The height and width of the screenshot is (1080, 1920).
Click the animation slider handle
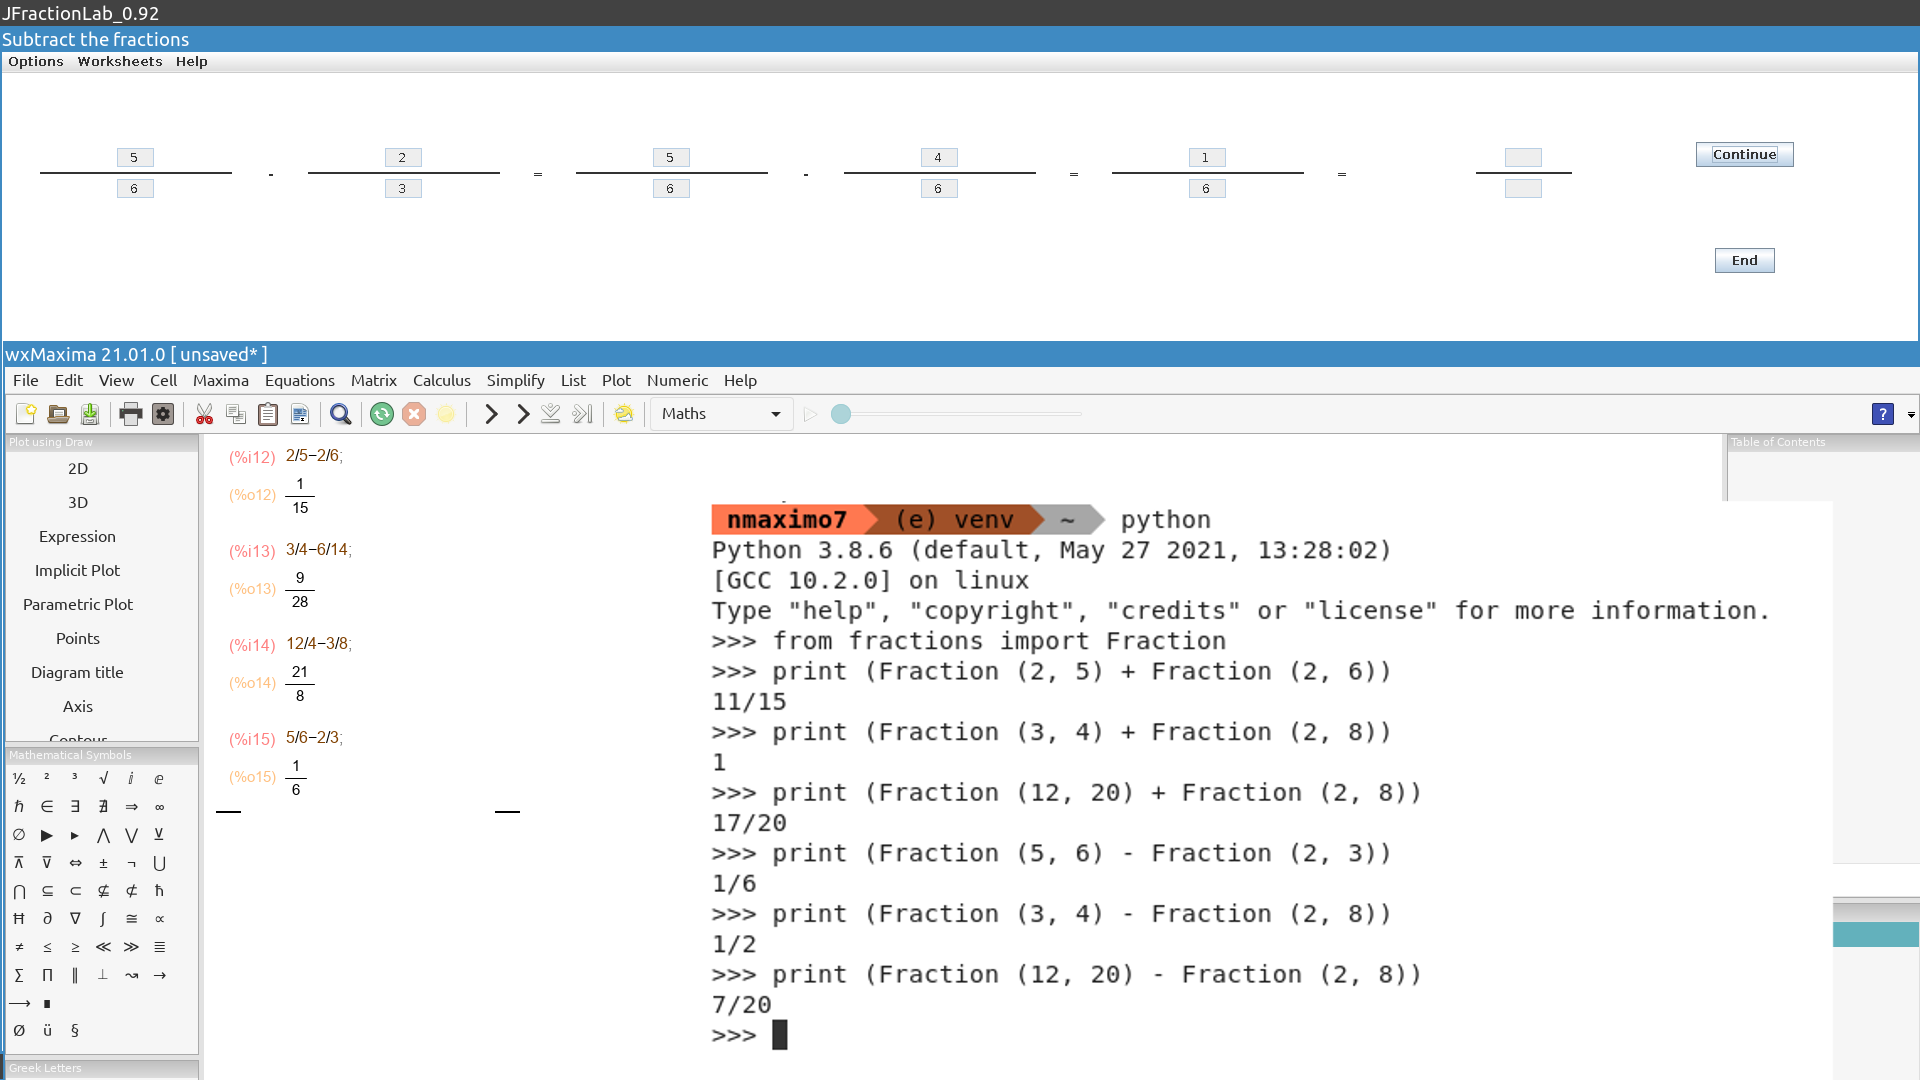[x=841, y=414]
